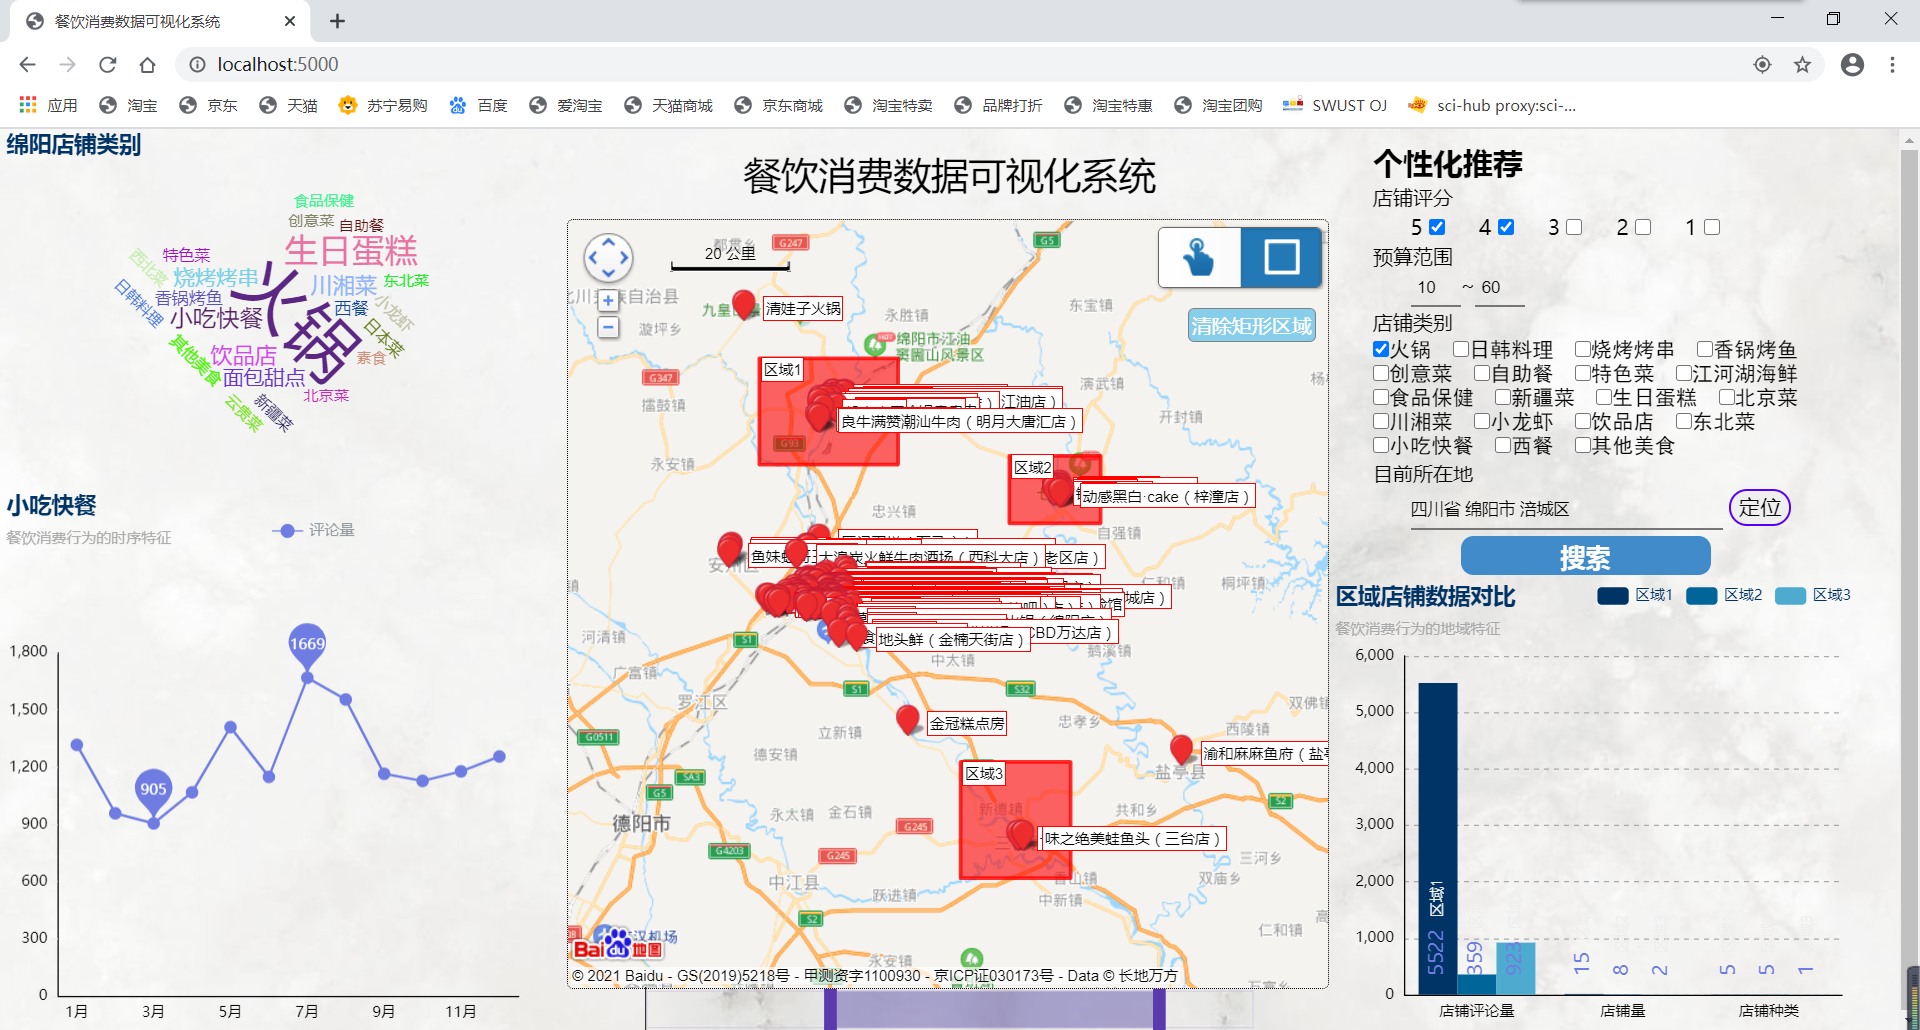1920x1030 pixels.
Task: Uncheck the rating 4 checkbox
Action: tap(1506, 227)
